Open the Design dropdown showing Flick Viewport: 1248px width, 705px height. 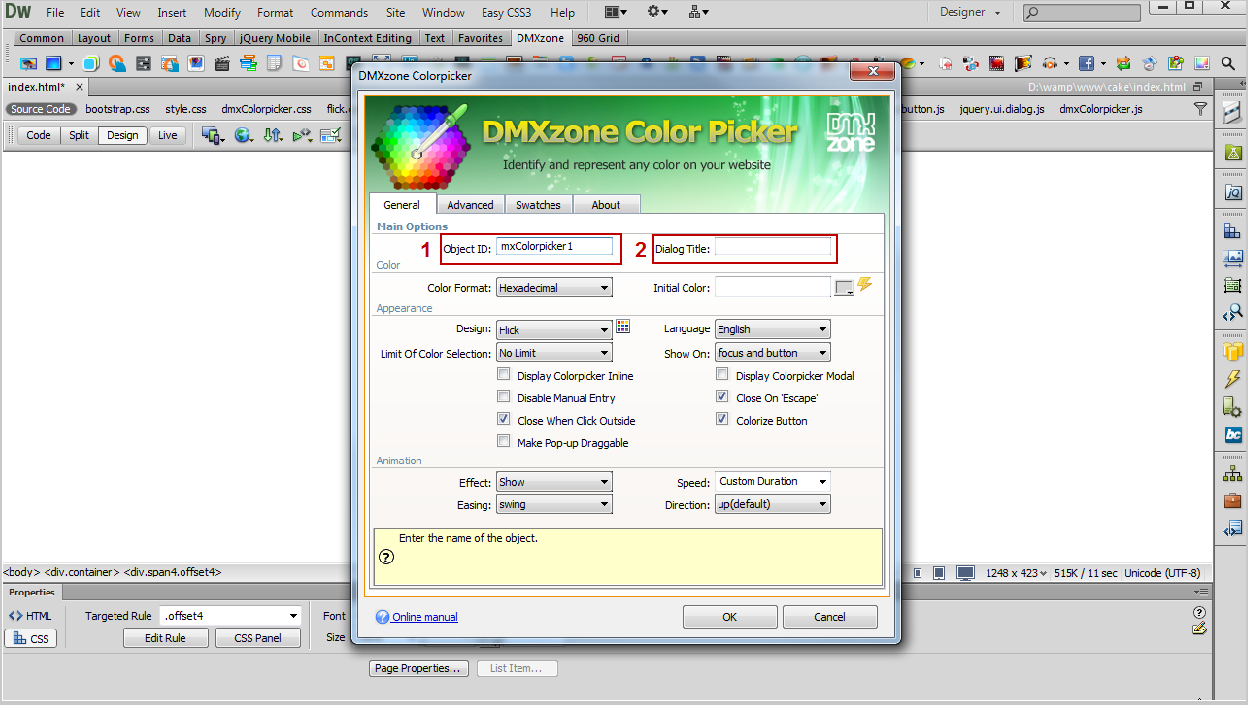tap(554, 330)
